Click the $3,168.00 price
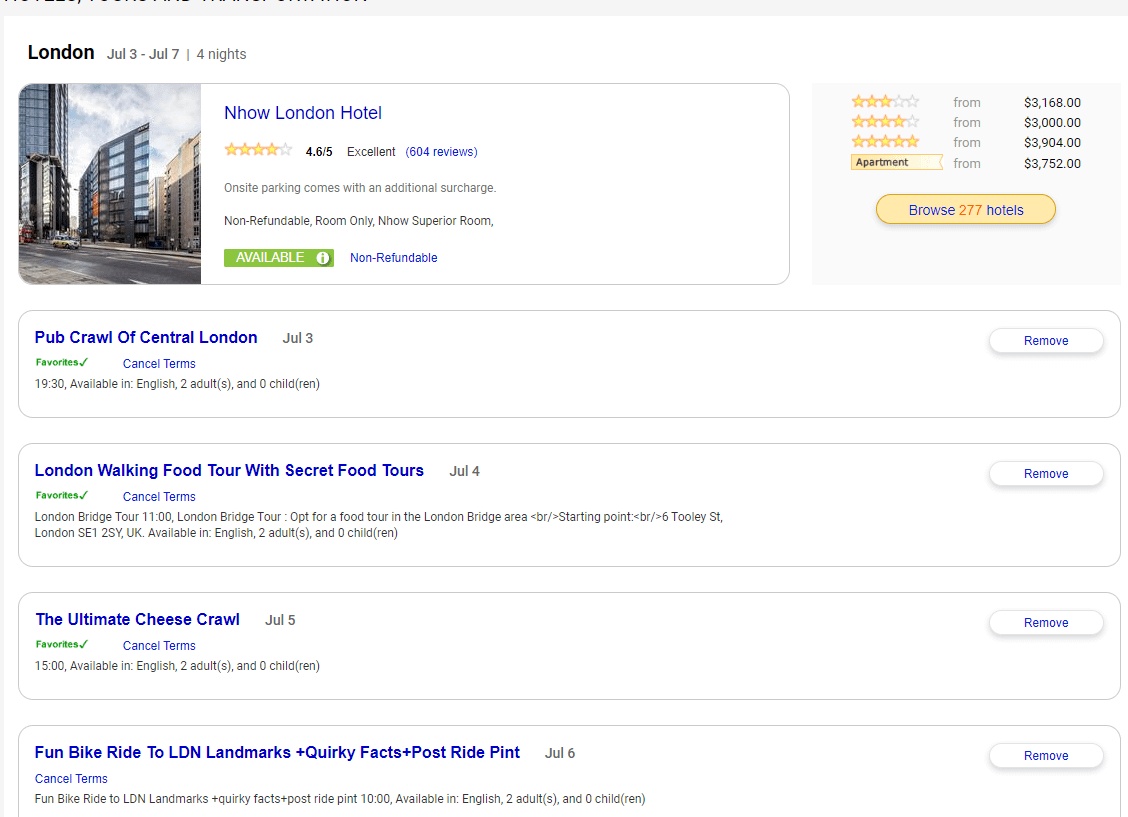Image resolution: width=1128 pixels, height=817 pixels. pos(1052,103)
